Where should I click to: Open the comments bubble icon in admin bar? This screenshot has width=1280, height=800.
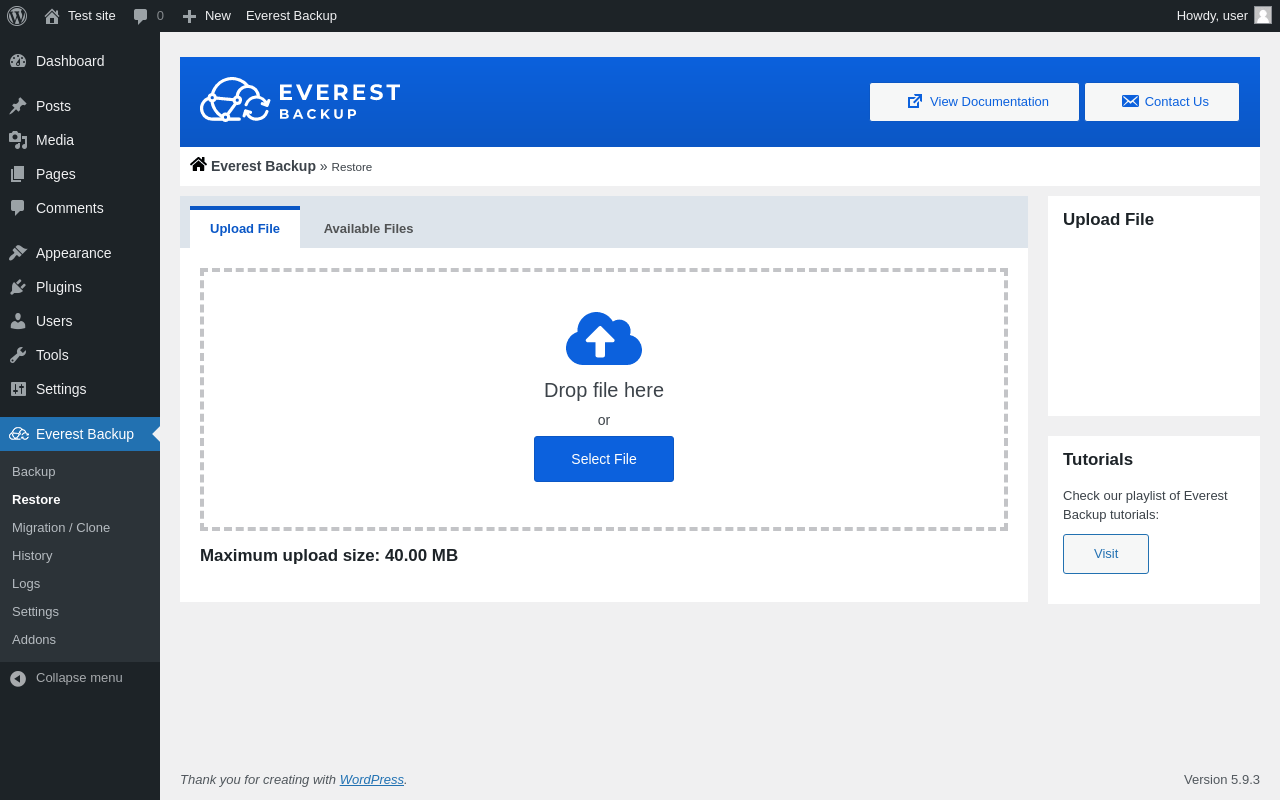[141, 16]
